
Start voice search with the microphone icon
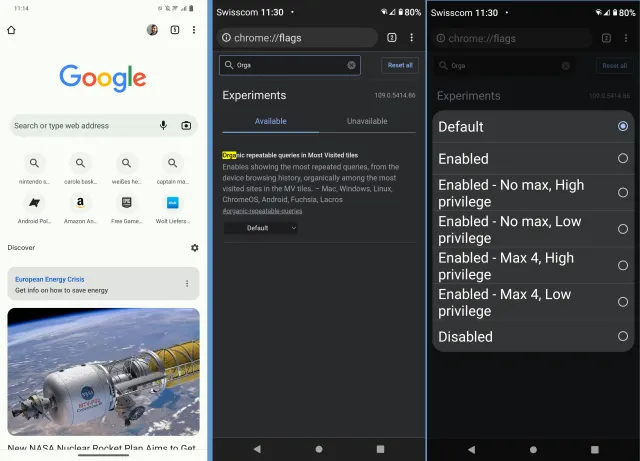tap(163, 125)
